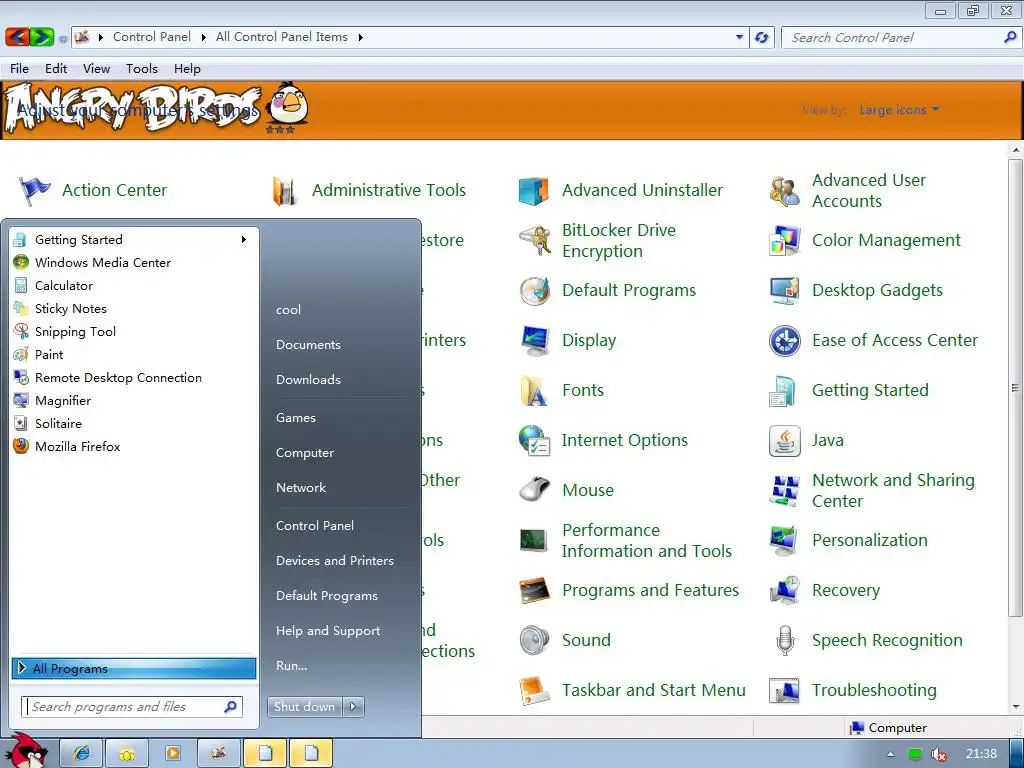
Task: Open Windows Media Center from Start menu
Action: click(x=134, y=263)
